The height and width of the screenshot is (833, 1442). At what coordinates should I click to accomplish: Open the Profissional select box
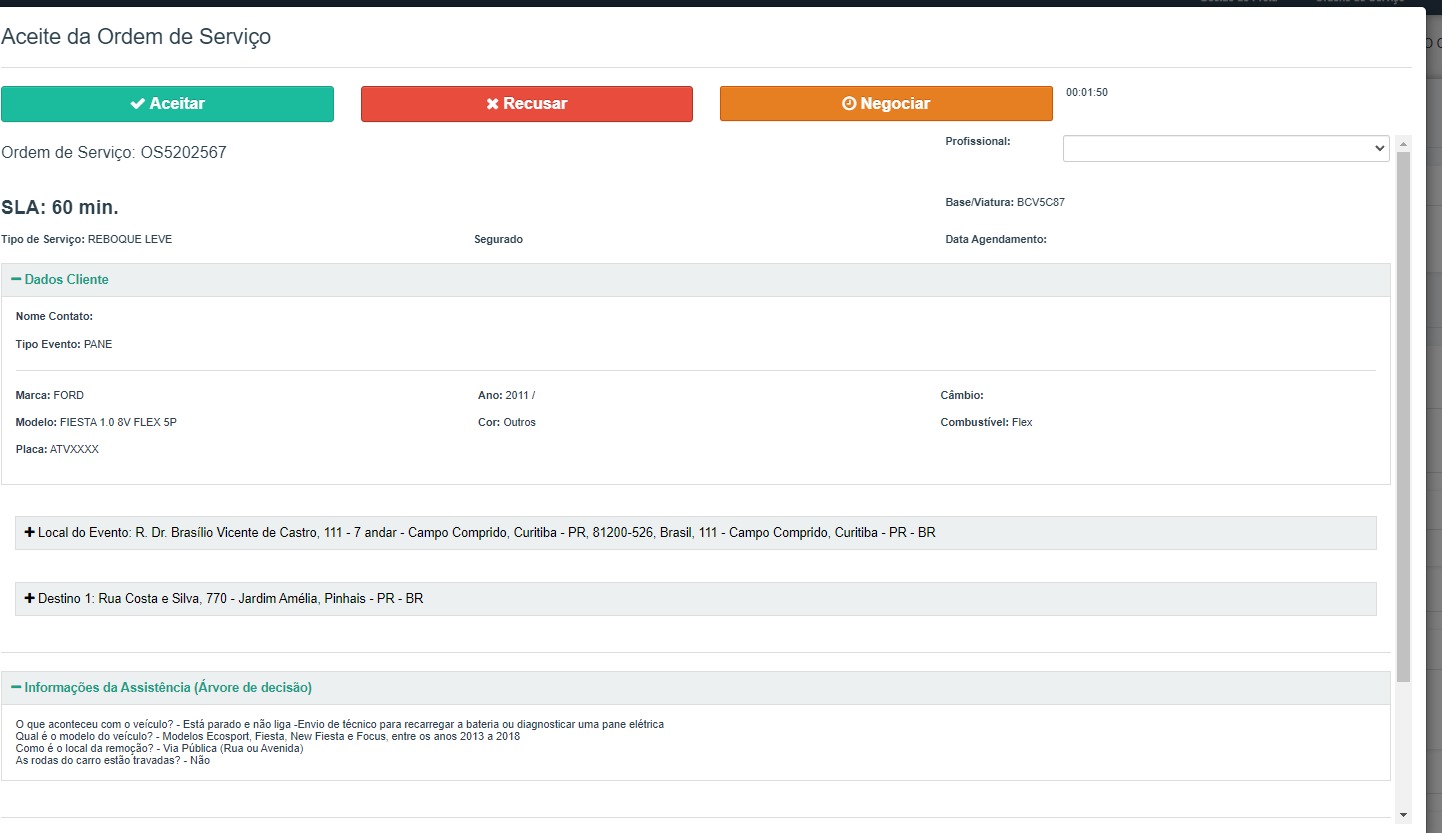(x=1225, y=149)
